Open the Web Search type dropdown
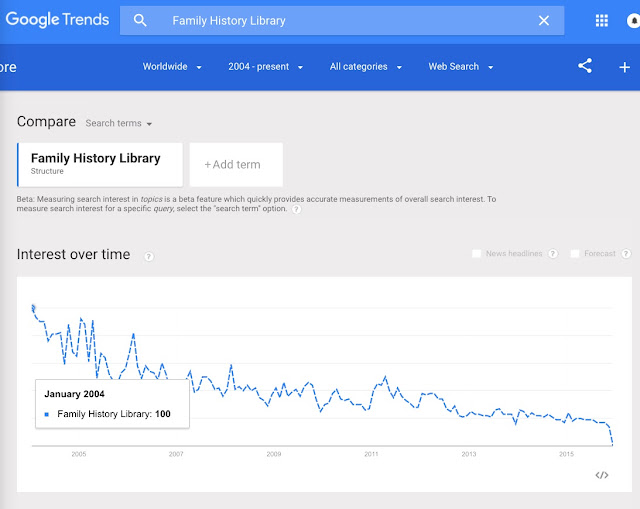640x509 pixels. pos(461,67)
